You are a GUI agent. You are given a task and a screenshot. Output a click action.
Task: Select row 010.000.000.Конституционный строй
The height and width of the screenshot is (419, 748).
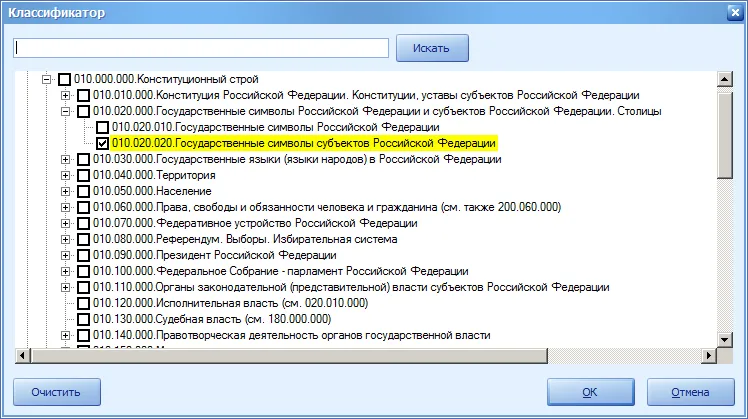tap(166, 79)
